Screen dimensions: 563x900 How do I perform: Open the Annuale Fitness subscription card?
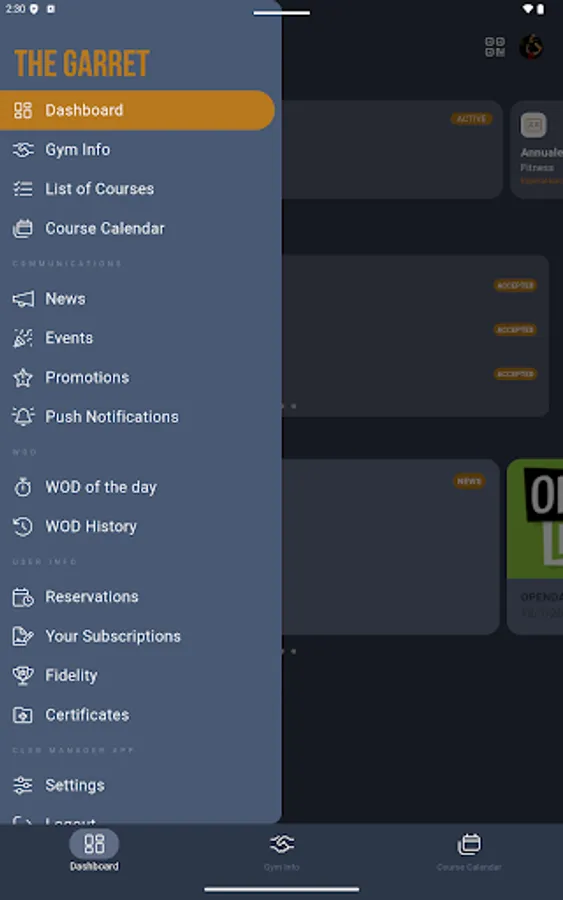[x=537, y=150]
